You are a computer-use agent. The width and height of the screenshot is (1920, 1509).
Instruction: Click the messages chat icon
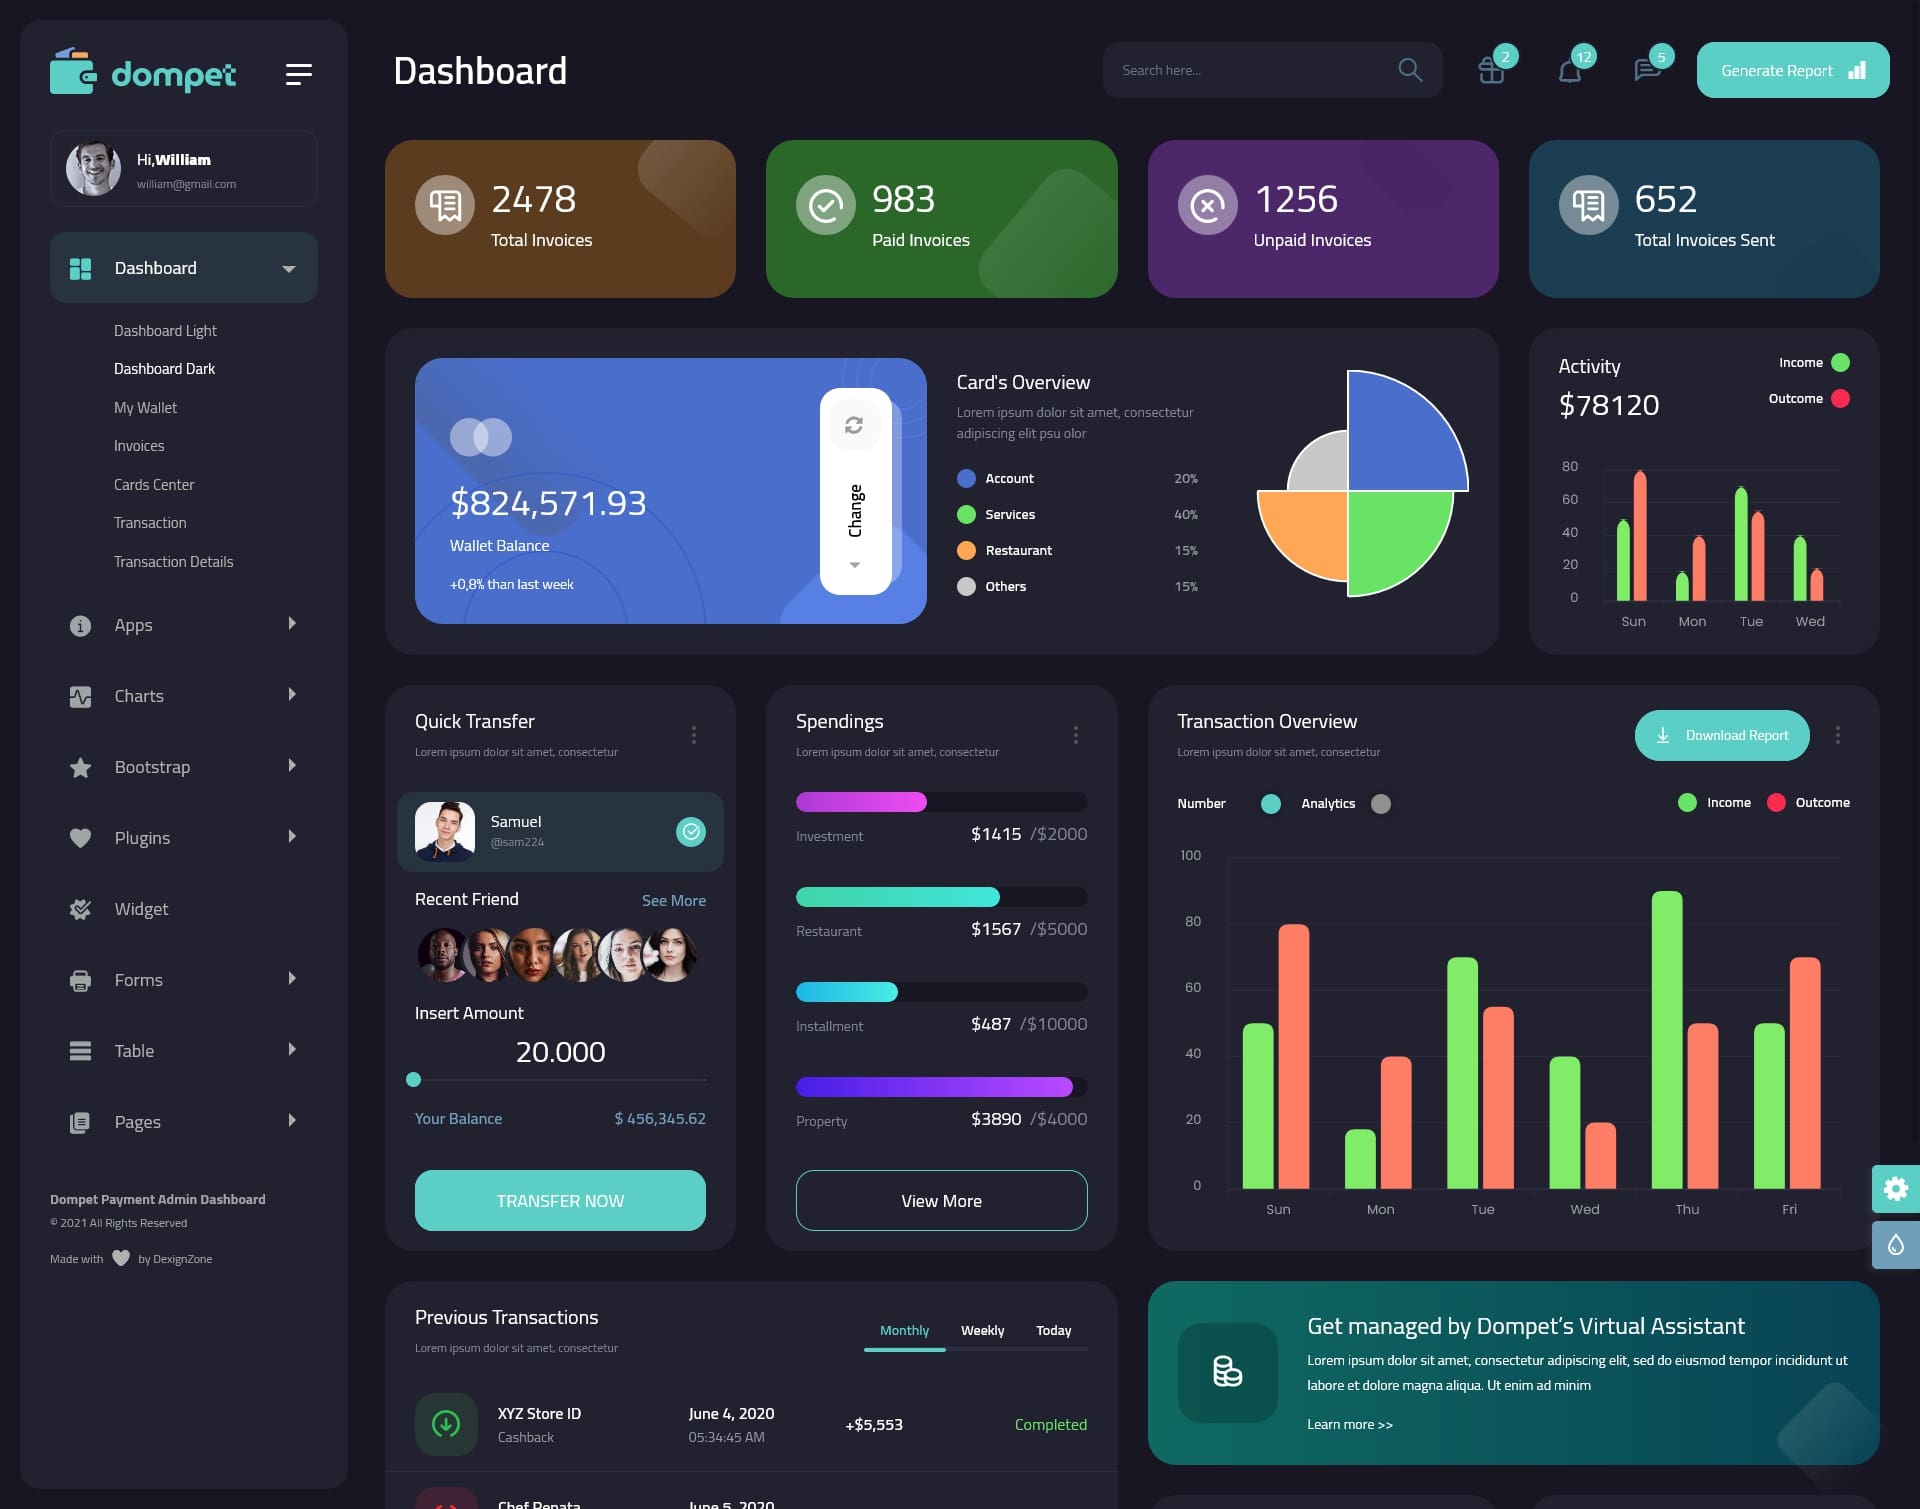[x=1646, y=70]
